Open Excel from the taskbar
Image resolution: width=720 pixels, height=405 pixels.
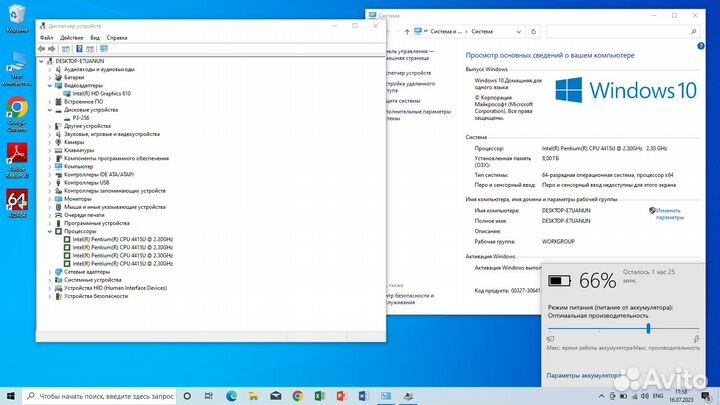click(x=320, y=396)
